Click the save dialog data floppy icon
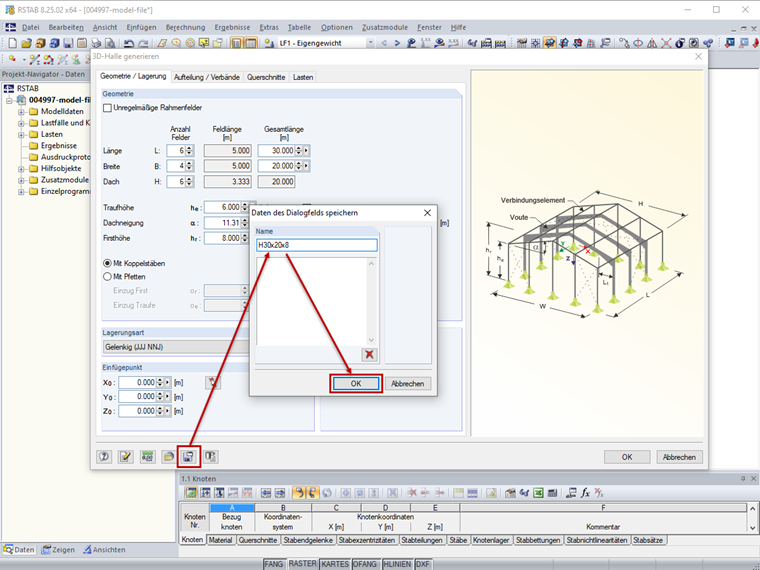The width and height of the screenshot is (760, 570). pos(189,457)
